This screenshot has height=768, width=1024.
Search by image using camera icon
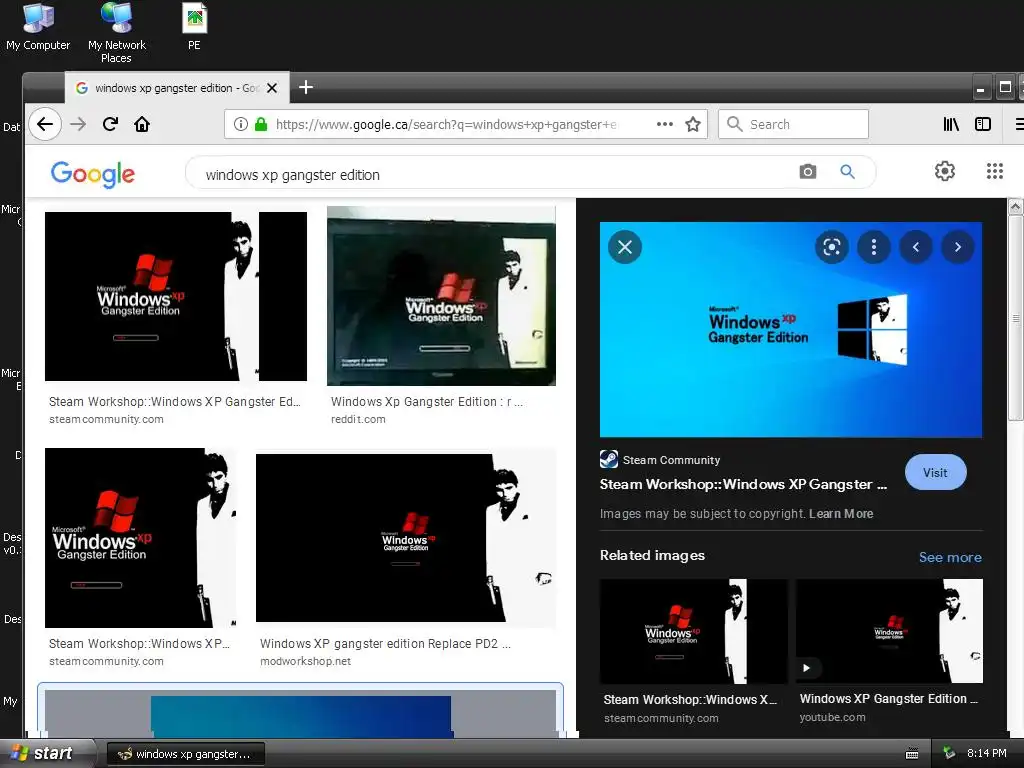pos(808,172)
